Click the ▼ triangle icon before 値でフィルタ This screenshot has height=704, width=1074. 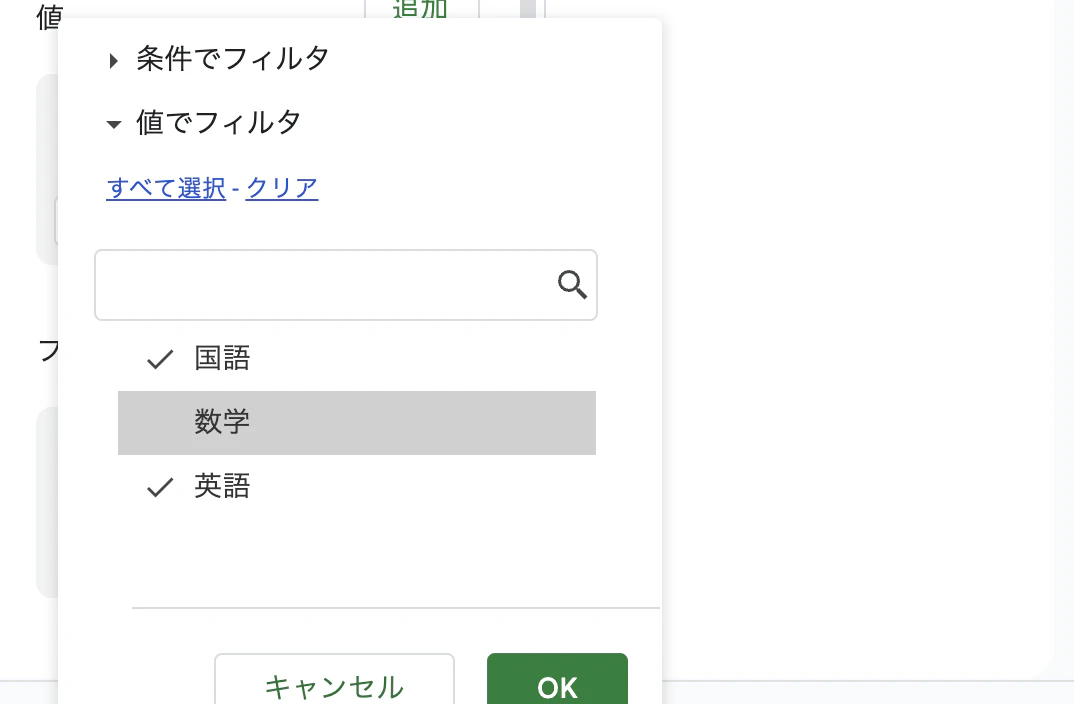114,124
